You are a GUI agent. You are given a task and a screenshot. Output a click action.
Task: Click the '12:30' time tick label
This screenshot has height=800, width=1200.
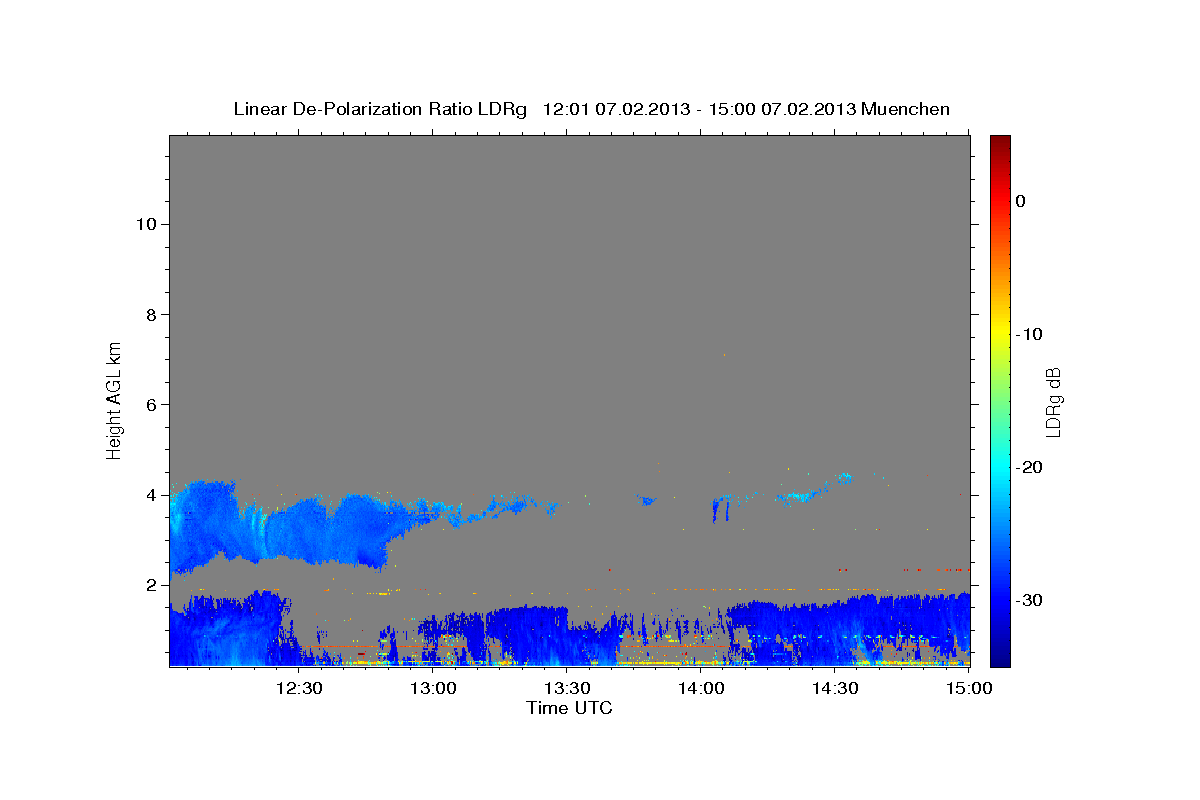tap(299, 688)
